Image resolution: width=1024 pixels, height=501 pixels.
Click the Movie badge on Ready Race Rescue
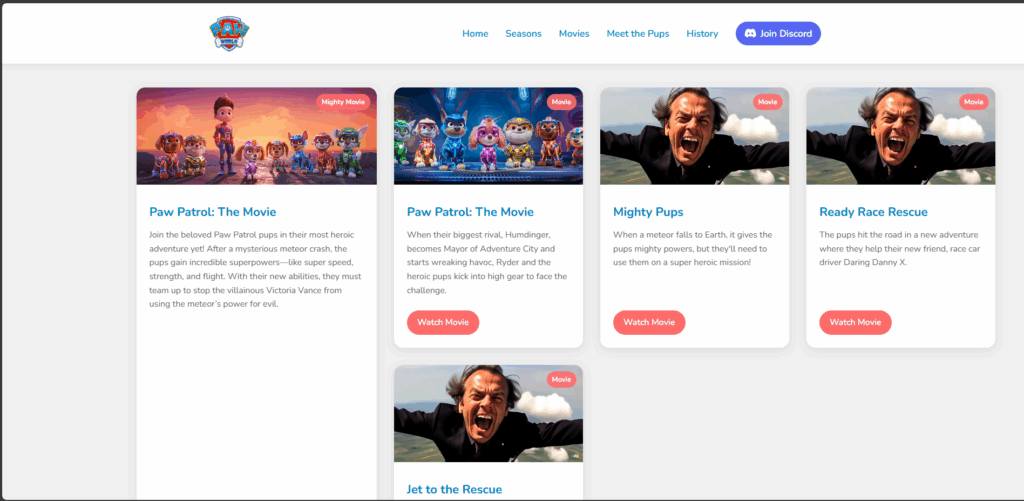click(x=973, y=102)
